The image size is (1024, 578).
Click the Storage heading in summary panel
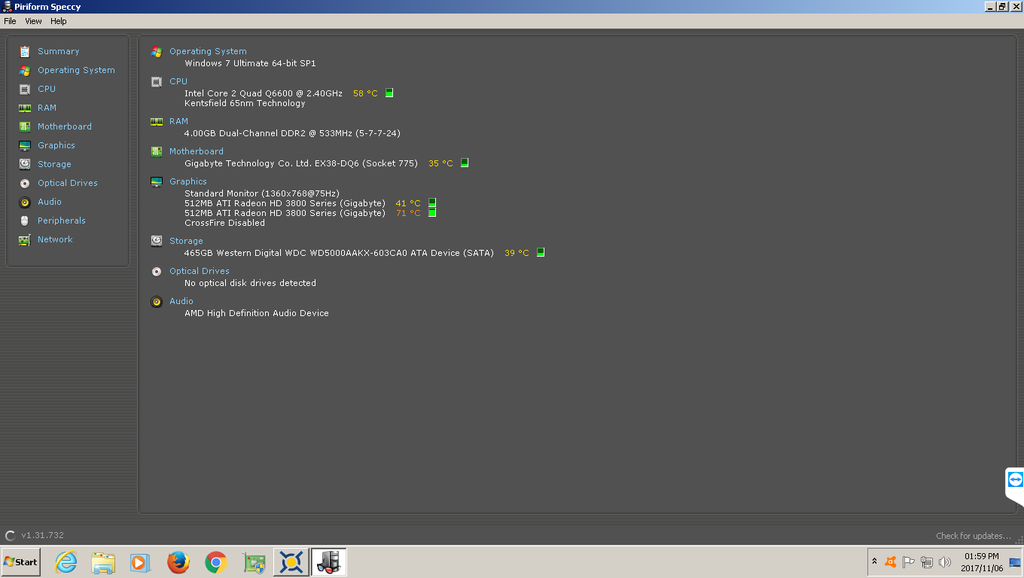(x=186, y=240)
